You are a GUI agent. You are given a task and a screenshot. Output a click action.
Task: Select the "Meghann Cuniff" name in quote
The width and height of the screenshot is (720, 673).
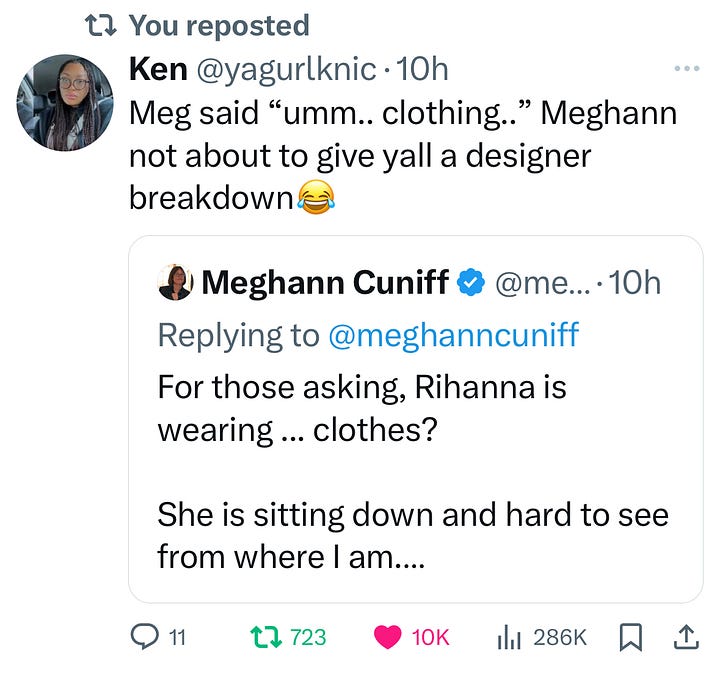(324, 283)
